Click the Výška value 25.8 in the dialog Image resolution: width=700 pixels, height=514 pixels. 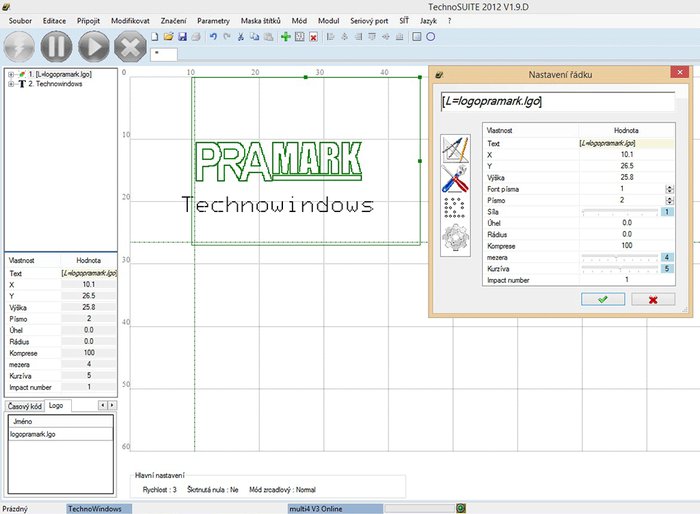click(x=627, y=177)
